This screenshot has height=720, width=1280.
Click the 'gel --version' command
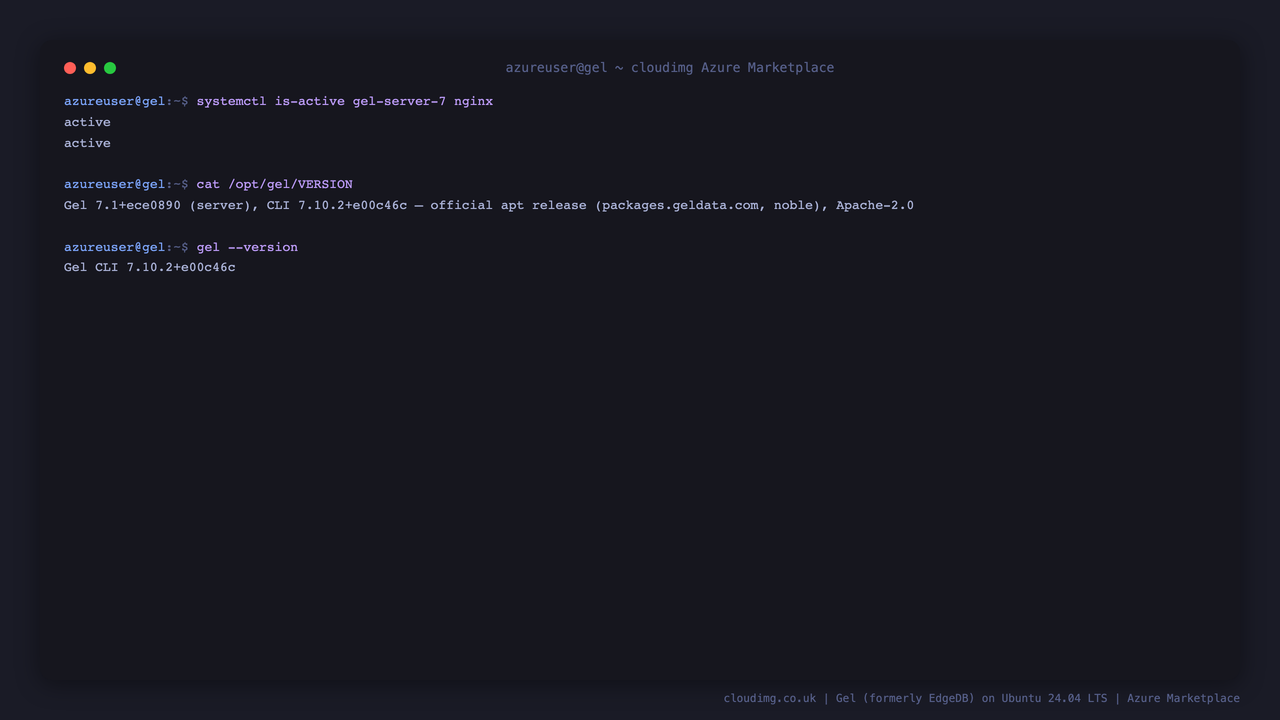247,247
